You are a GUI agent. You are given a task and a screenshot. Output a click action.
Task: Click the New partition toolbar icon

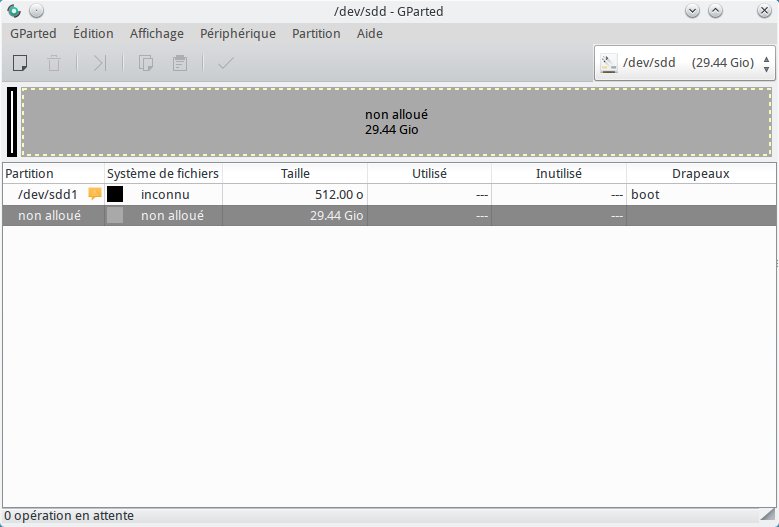(20, 63)
